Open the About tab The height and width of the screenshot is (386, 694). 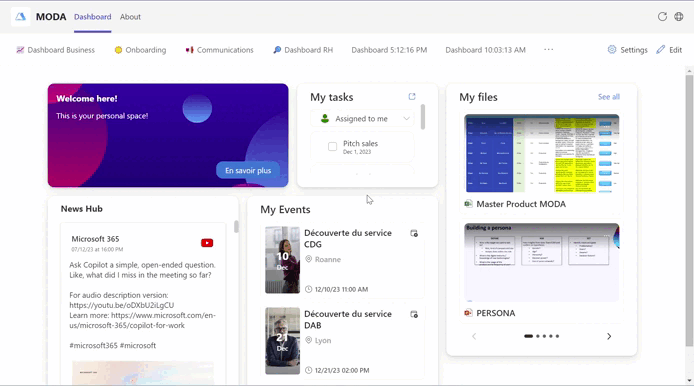(130, 17)
